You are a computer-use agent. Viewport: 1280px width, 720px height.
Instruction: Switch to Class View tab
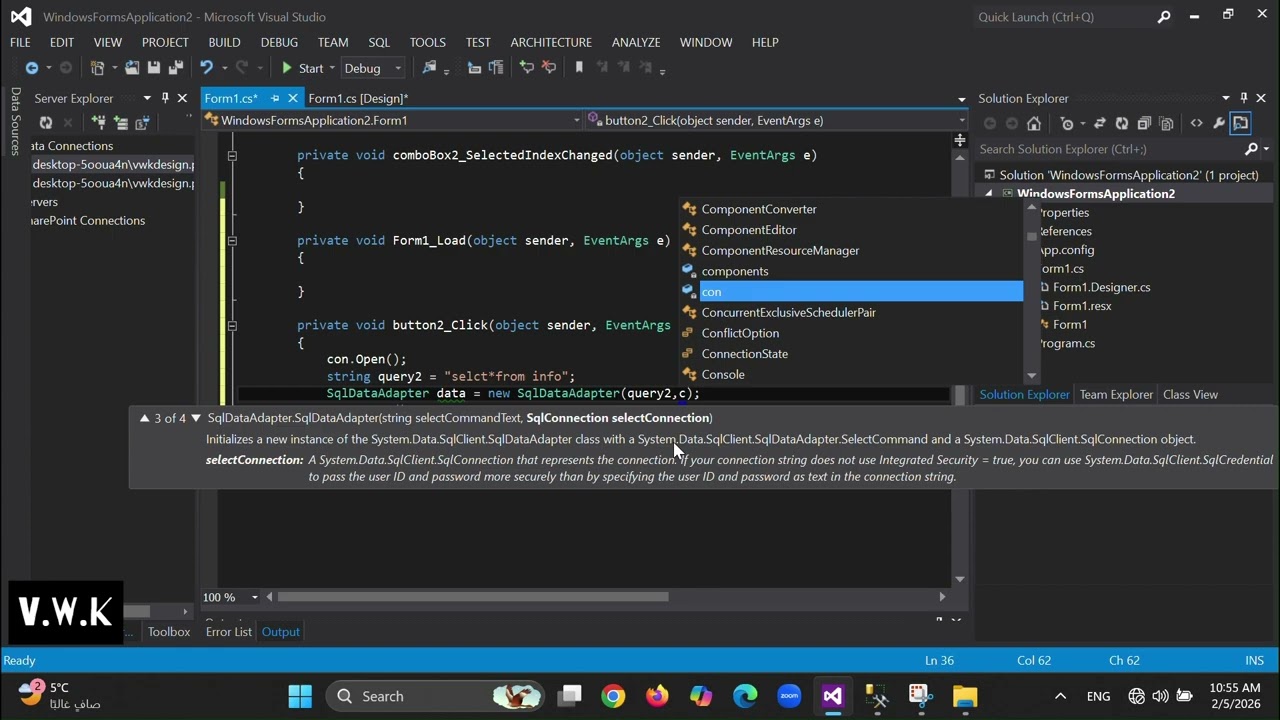pyautogui.click(x=1190, y=394)
